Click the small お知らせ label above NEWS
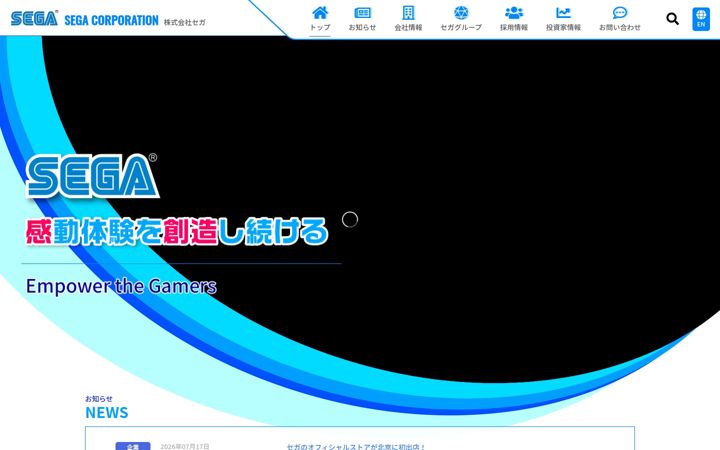Image resolution: width=720 pixels, height=450 pixels. point(99,399)
